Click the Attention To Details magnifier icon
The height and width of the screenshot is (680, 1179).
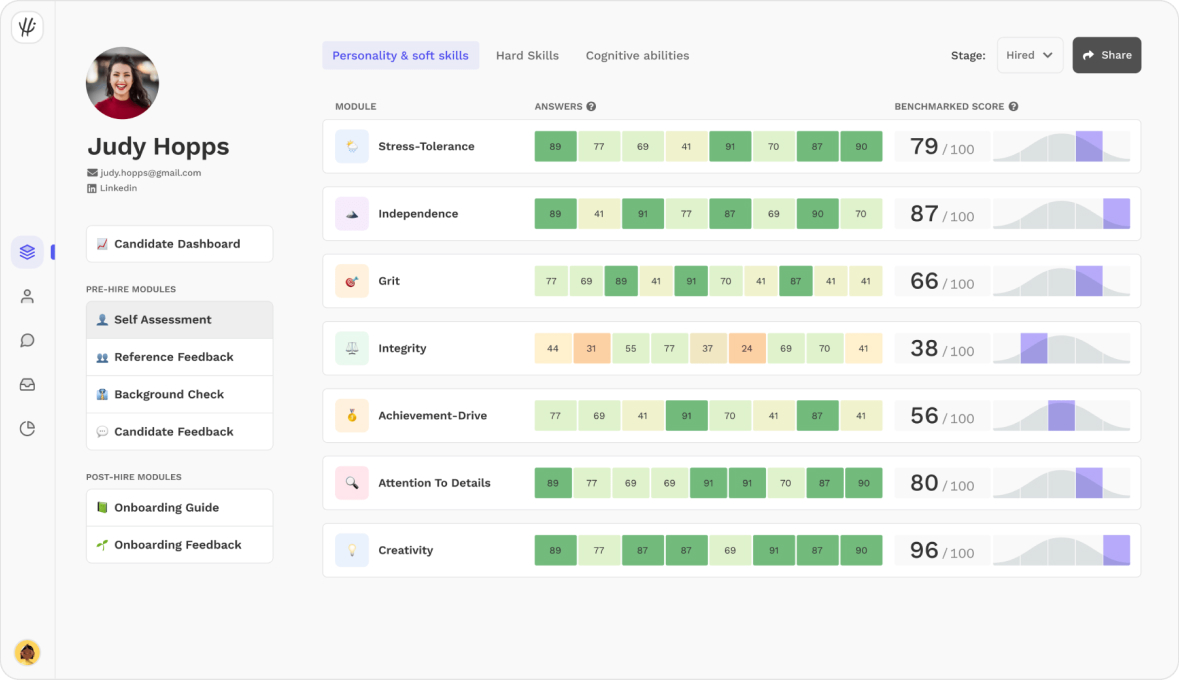(x=352, y=482)
